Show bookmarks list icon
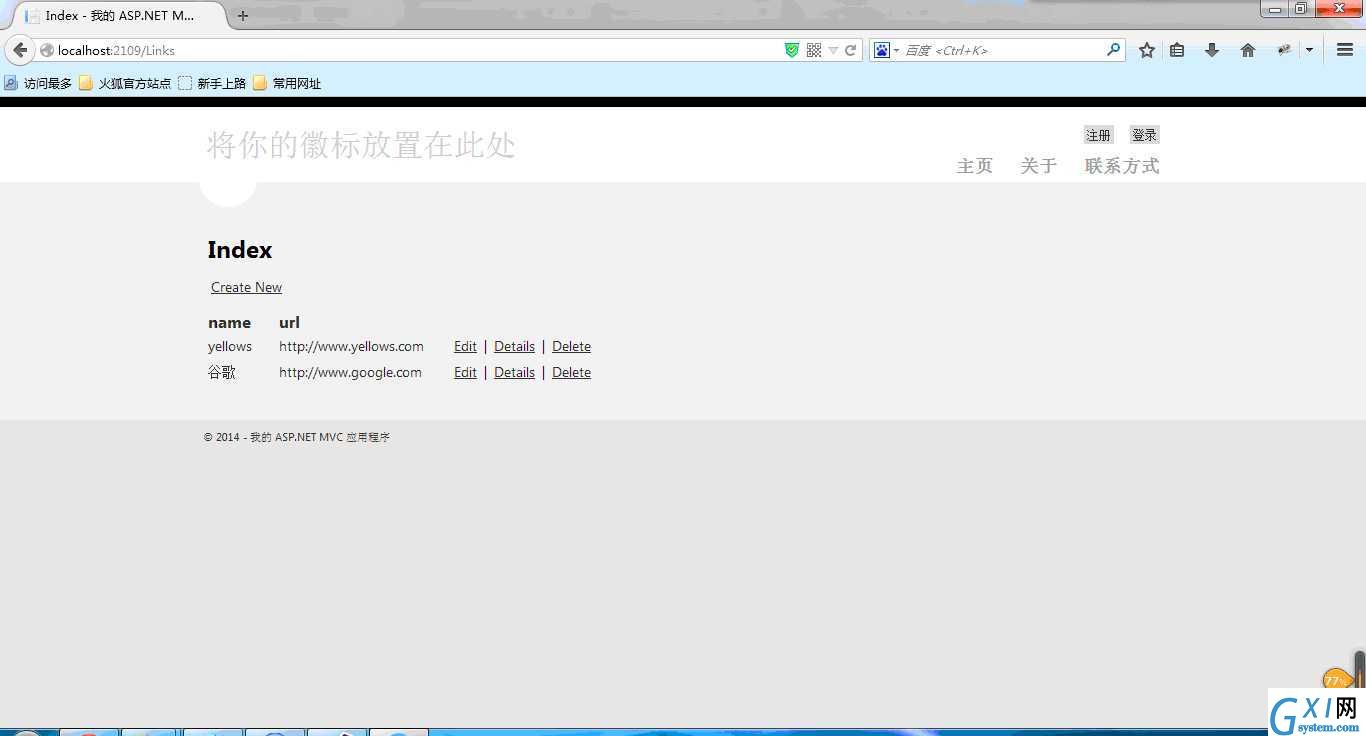This screenshot has width=1366, height=736. pos(1177,50)
